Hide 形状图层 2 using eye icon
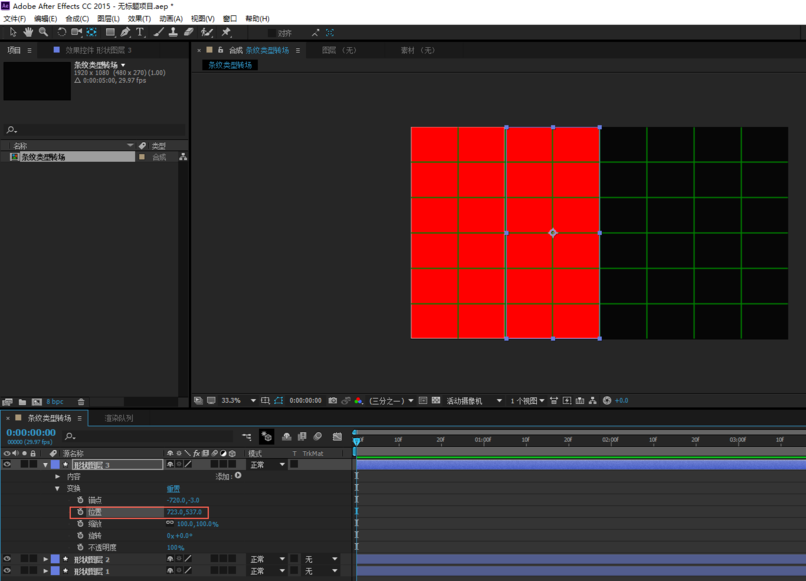The height and width of the screenshot is (581, 806). (x=7, y=559)
